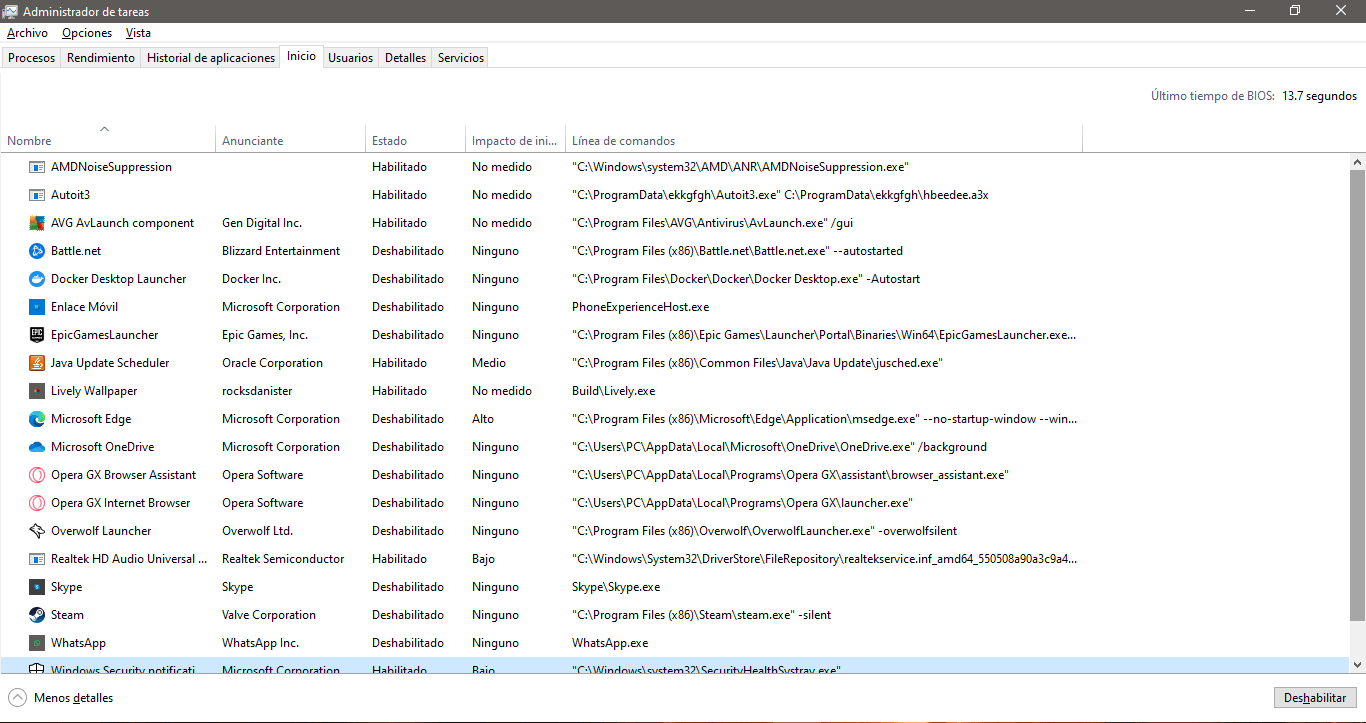Click the Skype row icon
The width and height of the screenshot is (1366, 723).
pos(37,587)
